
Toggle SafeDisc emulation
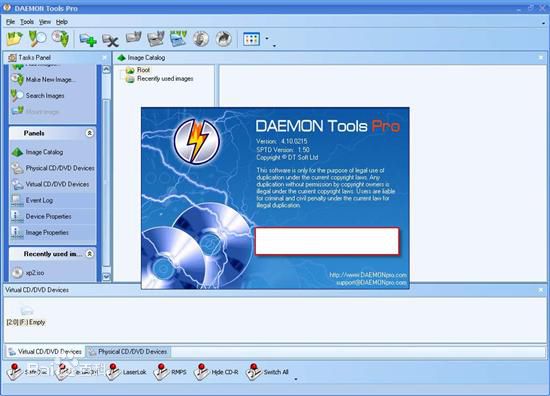(28, 372)
